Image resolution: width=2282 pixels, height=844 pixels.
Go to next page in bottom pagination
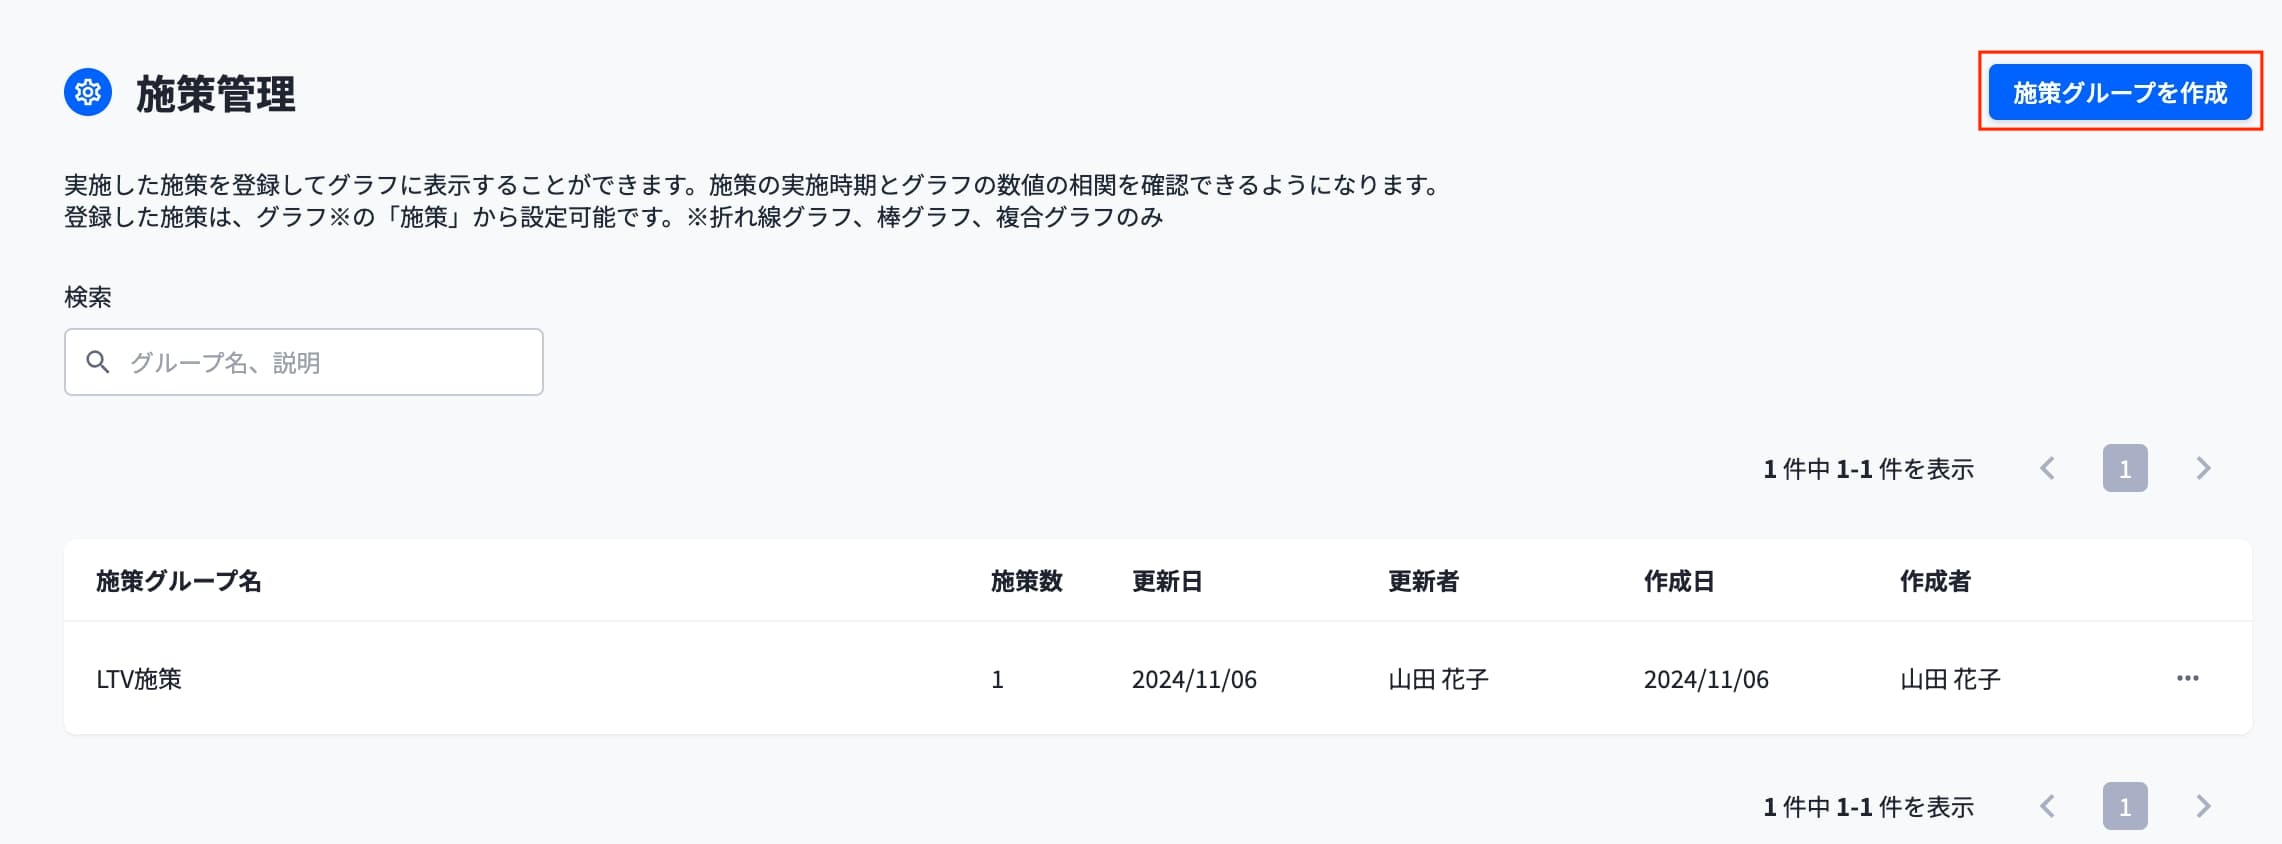point(2203,806)
